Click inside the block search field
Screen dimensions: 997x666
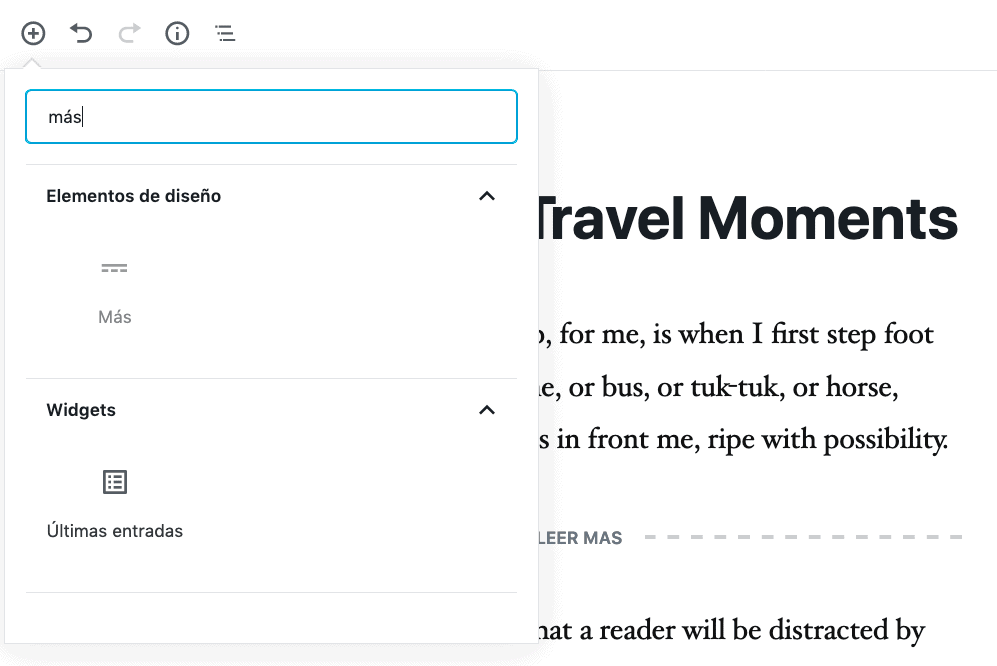271,117
